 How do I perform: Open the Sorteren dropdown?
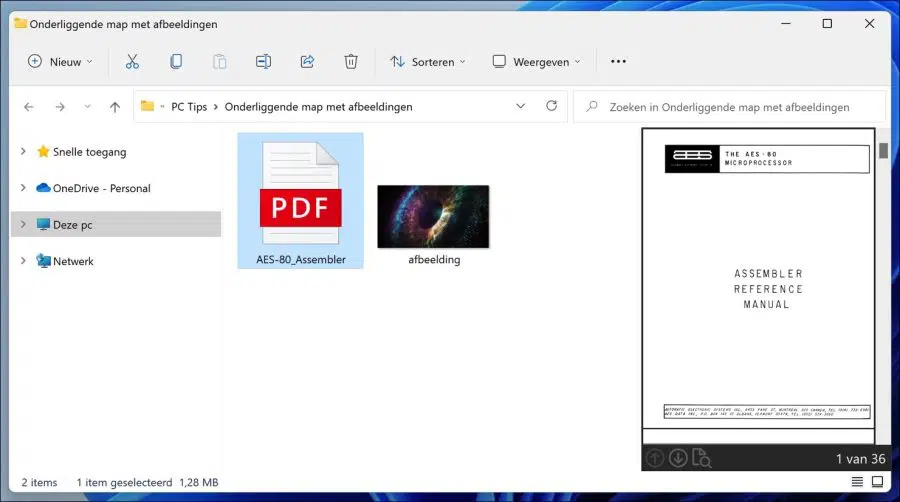point(428,61)
